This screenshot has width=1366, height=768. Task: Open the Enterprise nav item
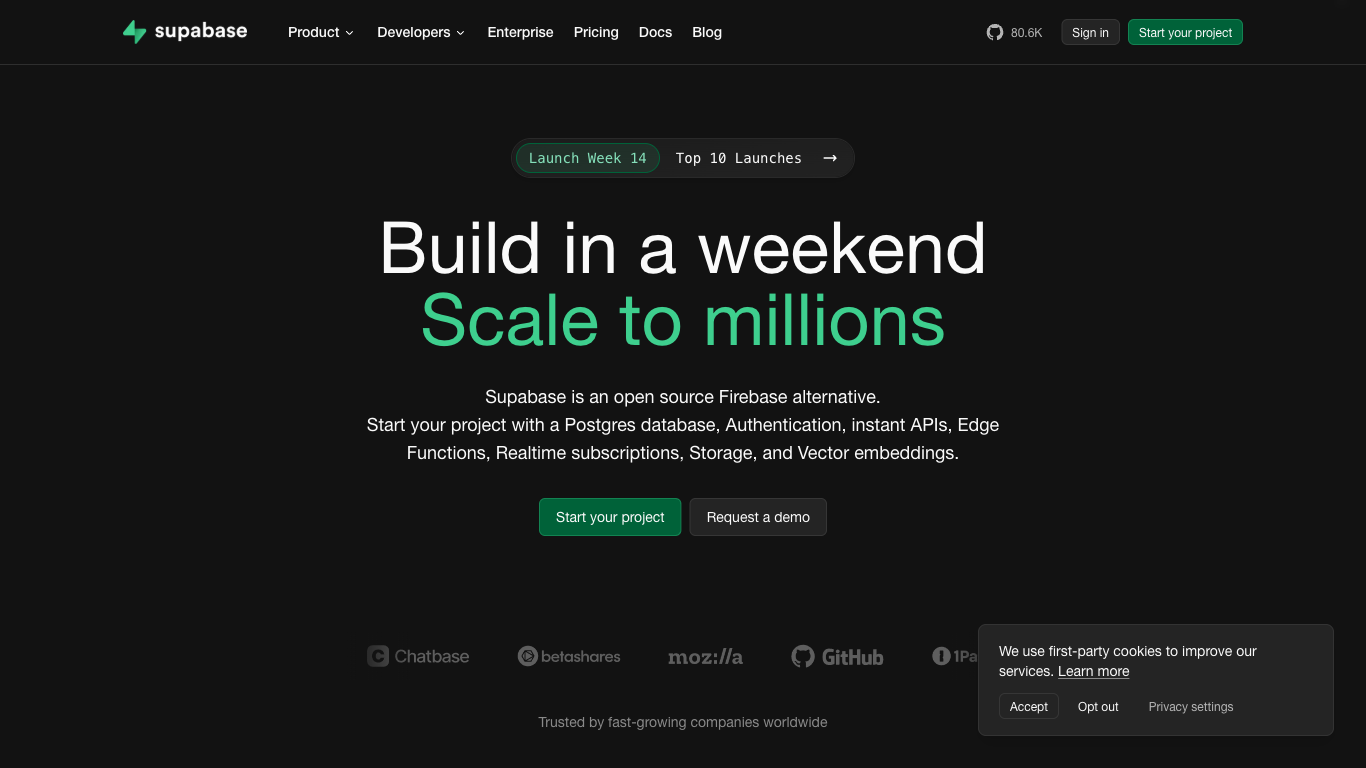point(520,32)
